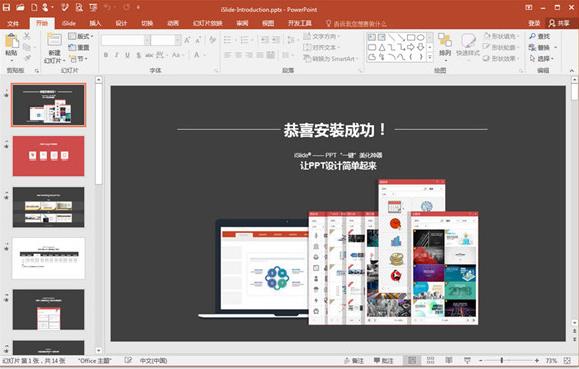Click the New Slide (新建幻灯片) icon
Screen dimensions: 579x369
(54, 40)
